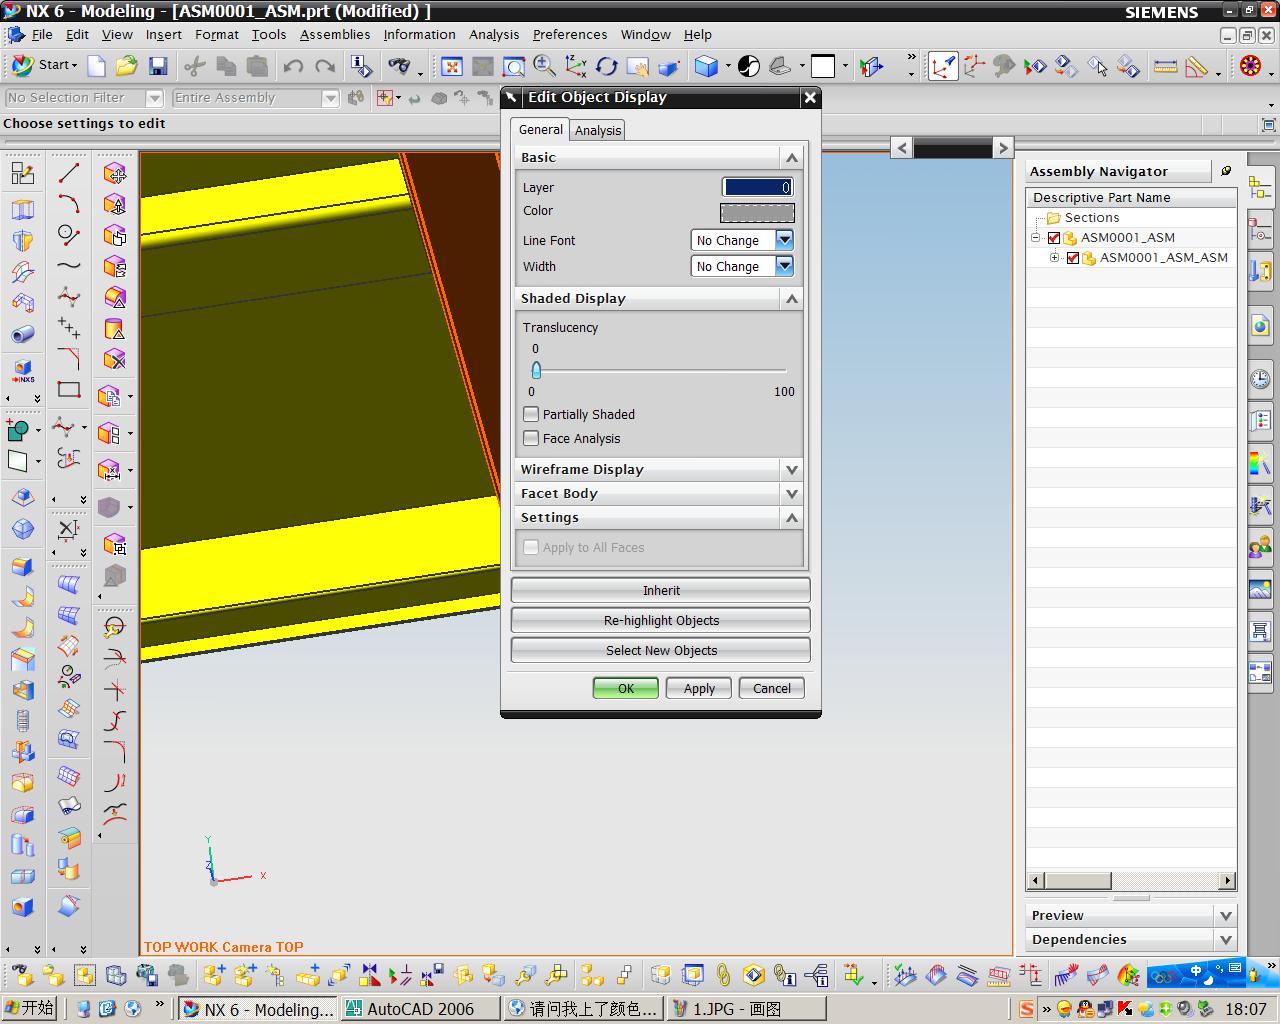The image size is (1280, 1024).
Task: Open the Analysis menu in menu bar
Action: click(494, 34)
